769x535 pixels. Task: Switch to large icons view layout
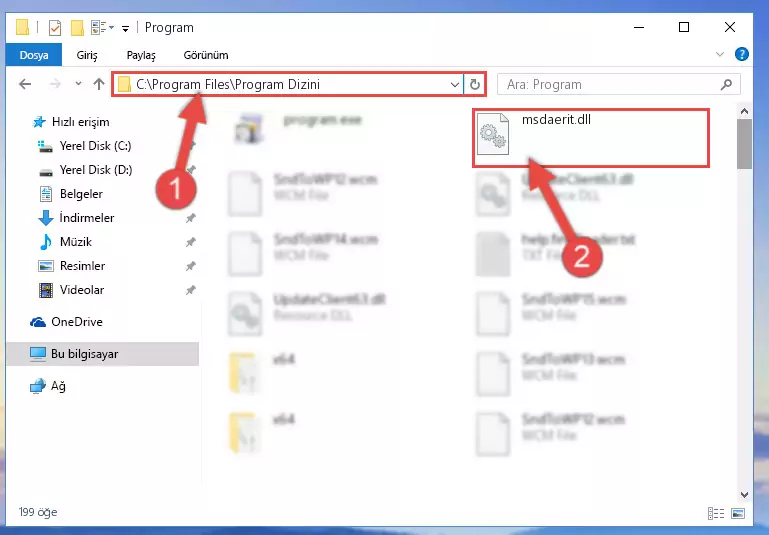[738, 513]
